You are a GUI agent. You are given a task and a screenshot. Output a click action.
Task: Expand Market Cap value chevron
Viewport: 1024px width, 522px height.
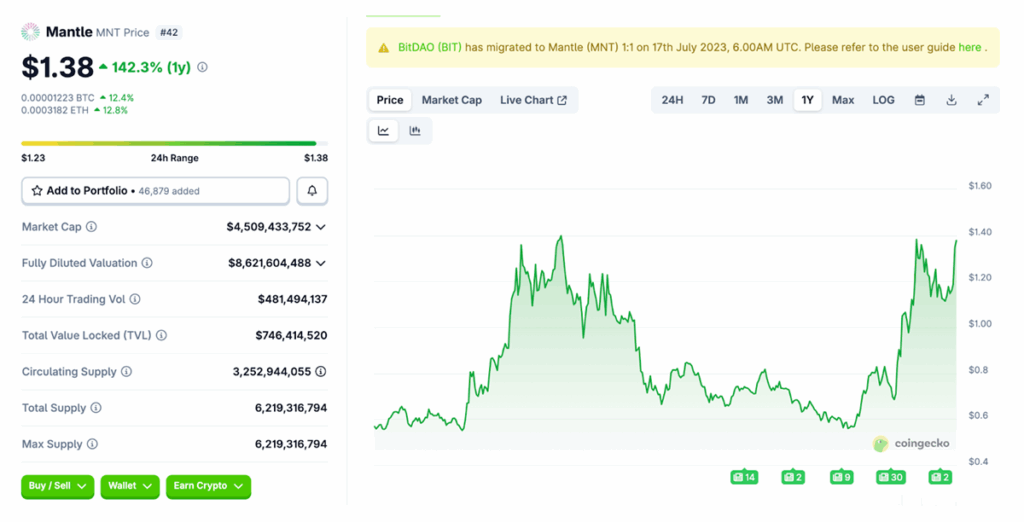pyautogui.click(x=321, y=227)
